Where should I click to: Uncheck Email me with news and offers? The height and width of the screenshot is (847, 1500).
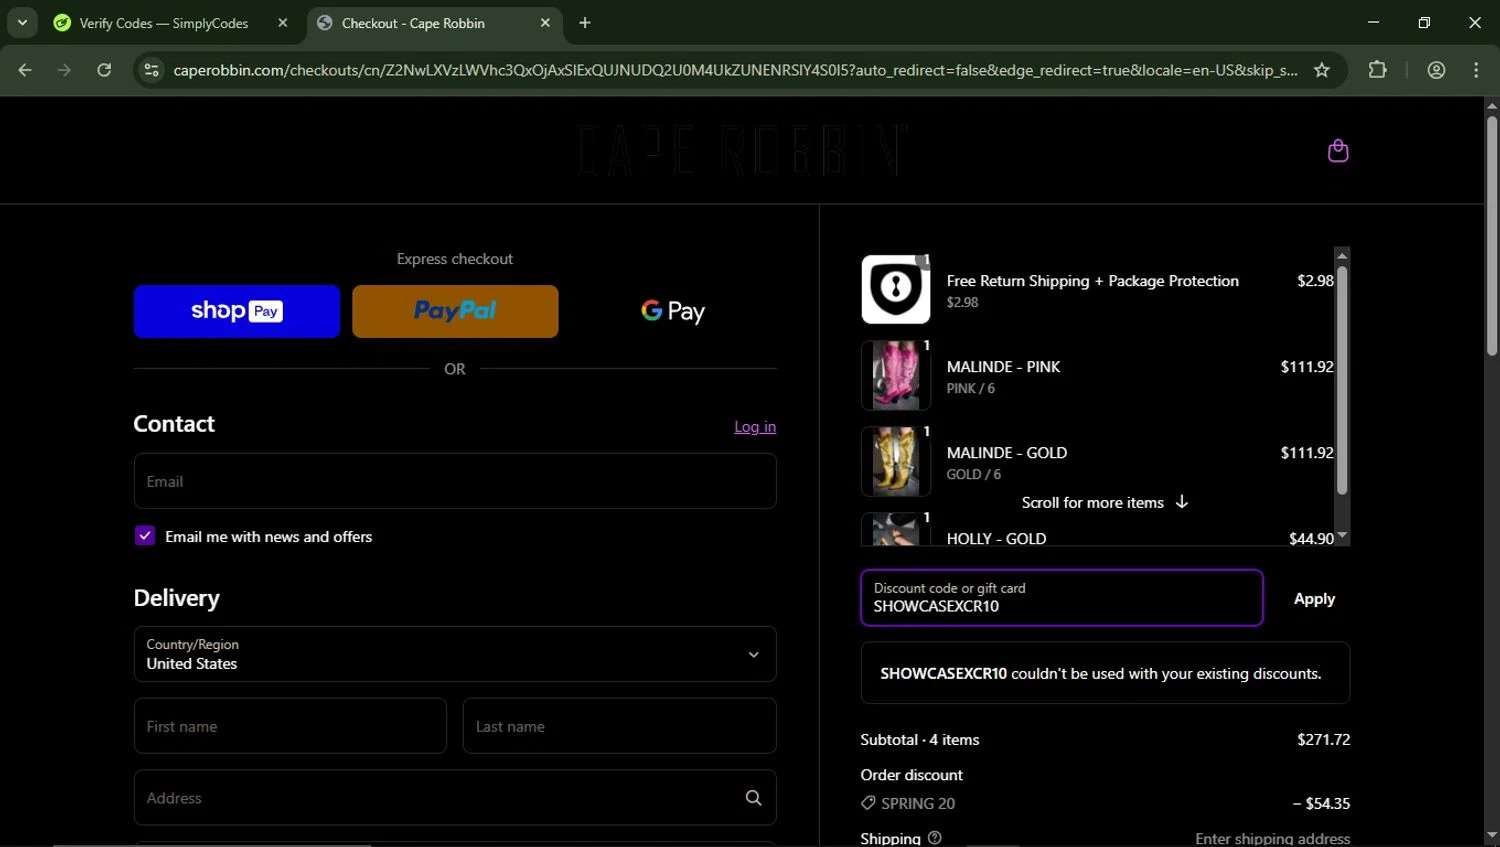[145, 536]
